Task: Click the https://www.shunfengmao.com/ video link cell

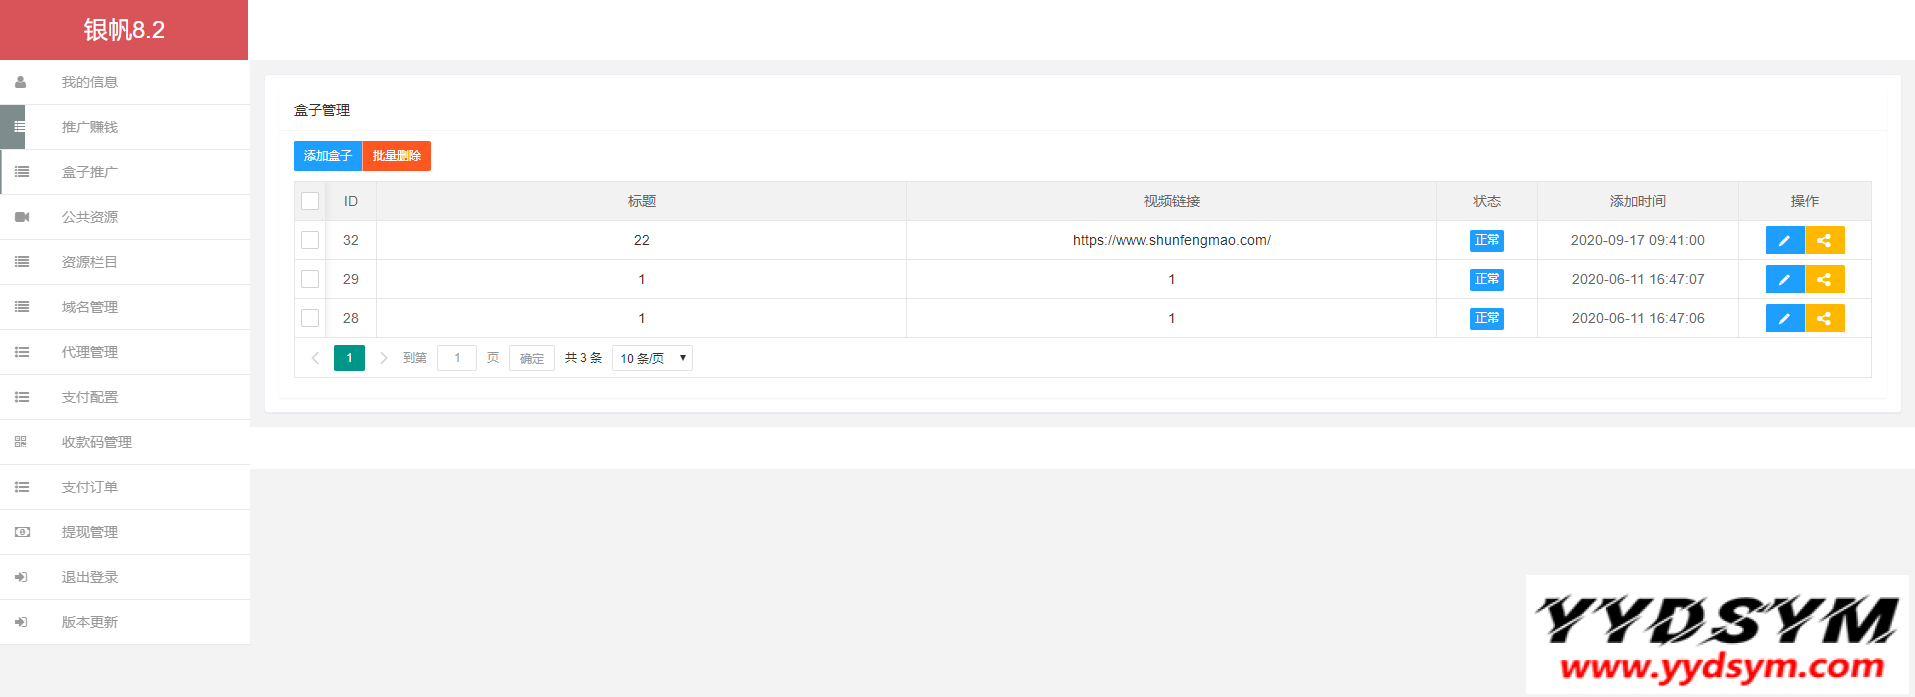Action: coord(1171,240)
